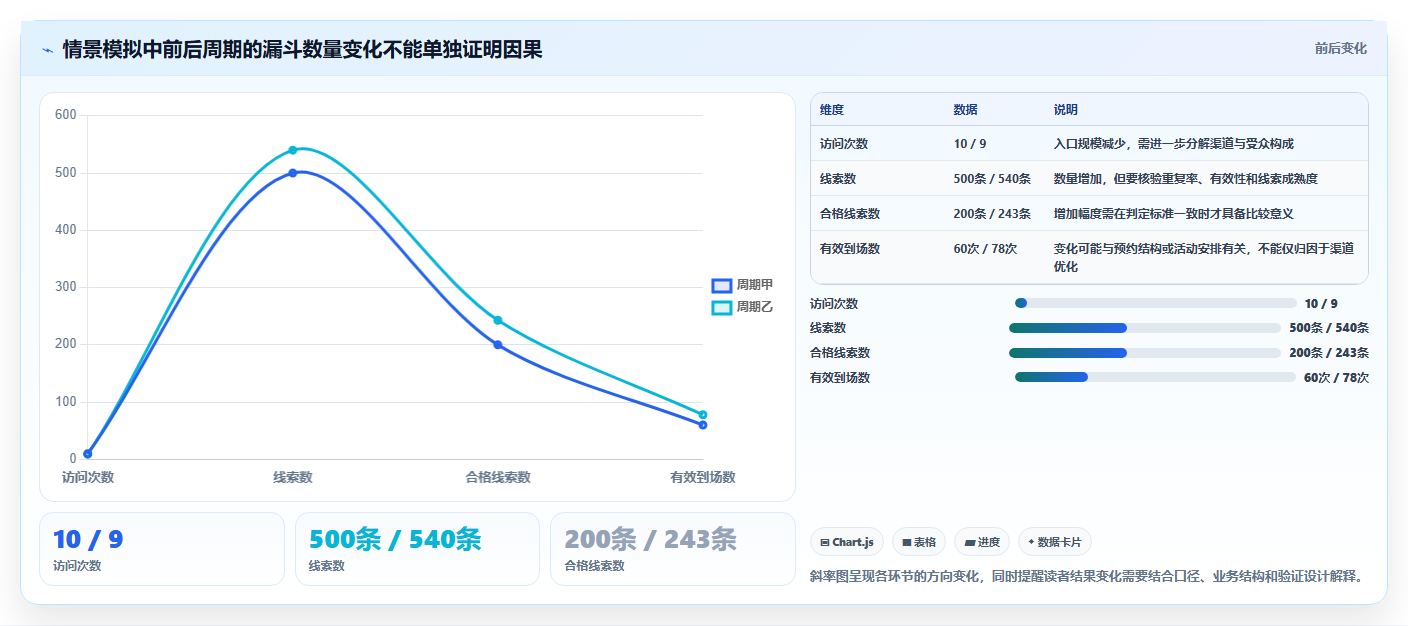Click x-axis label 线索数 on chart
Image resolution: width=1408 pixels, height=626 pixels.
[293, 477]
